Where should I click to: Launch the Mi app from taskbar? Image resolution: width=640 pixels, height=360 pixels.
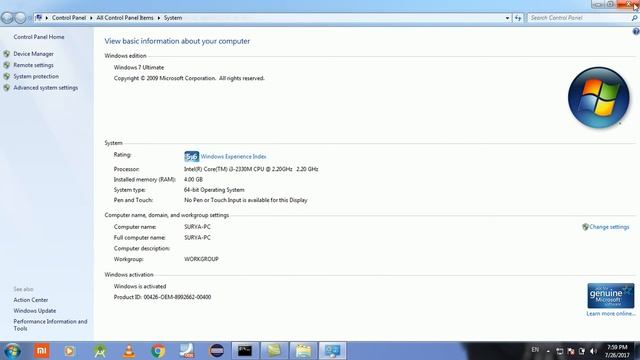[x=42, y=351]
